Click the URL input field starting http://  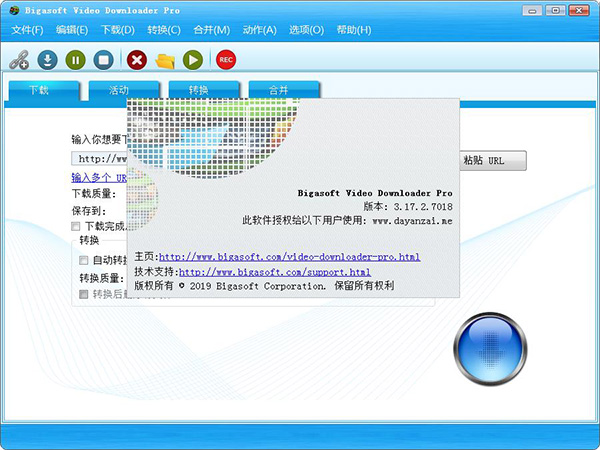coord(99,158)
